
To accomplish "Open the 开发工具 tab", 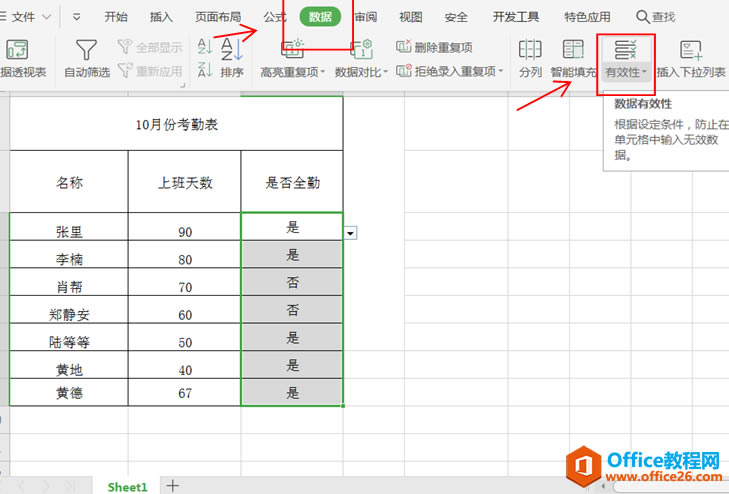I will pyautogui.click(x=516, y=17).
